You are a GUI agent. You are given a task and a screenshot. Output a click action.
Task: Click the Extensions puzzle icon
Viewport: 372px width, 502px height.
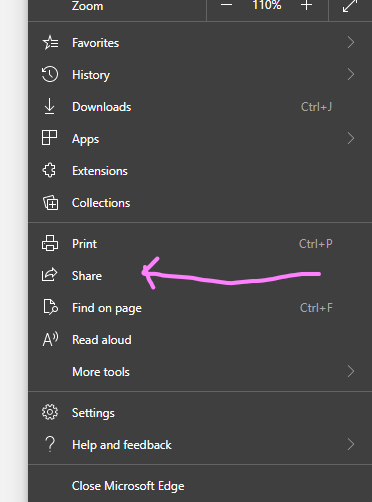(x=49, y=170)
